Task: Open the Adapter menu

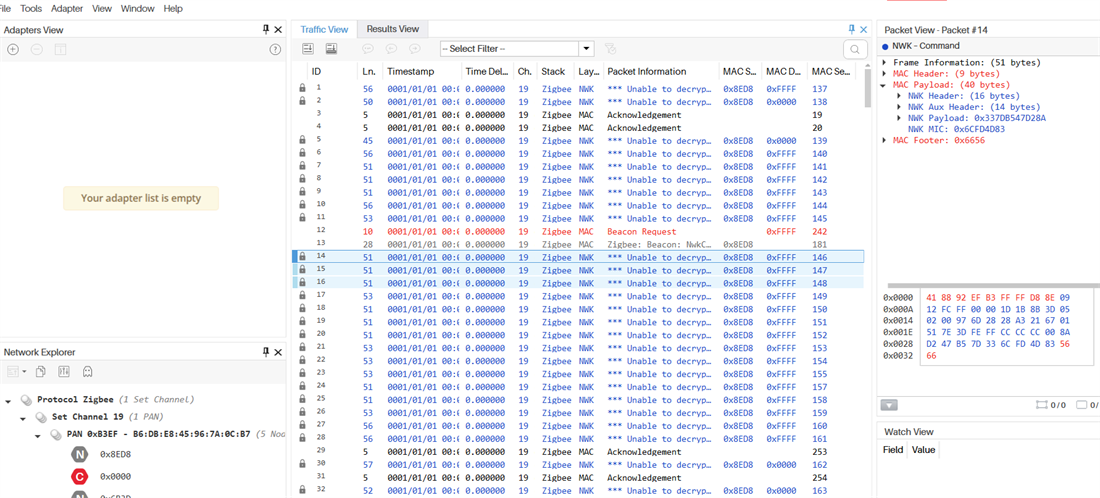Action: pos(67,8)
